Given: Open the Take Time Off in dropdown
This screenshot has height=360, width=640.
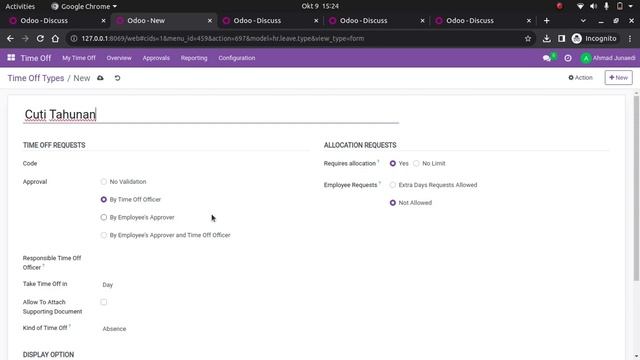Looking at the screenshot, I should (x=204, y=285).
